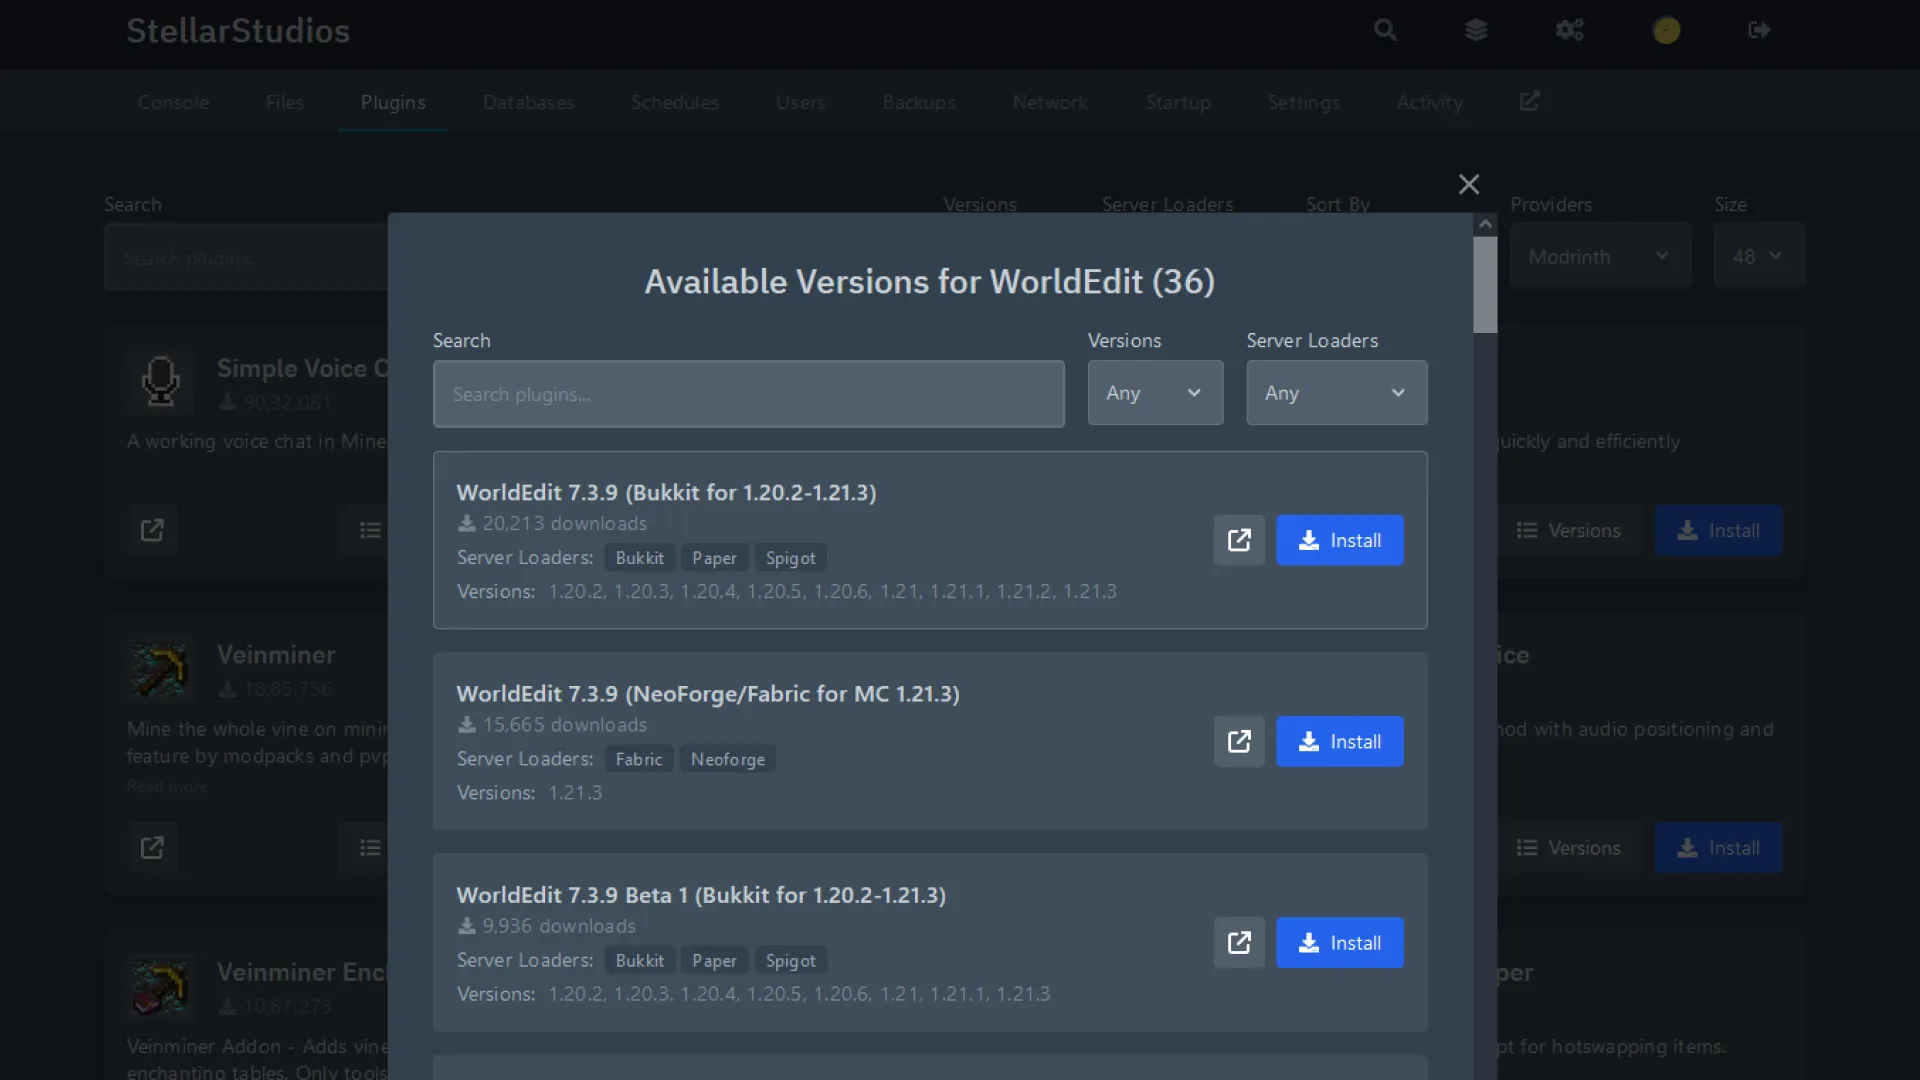Viewport: 1920px width, 1080px height.
Task: Open the Versions dropdown in the modal
Action: click(1155, 393)
